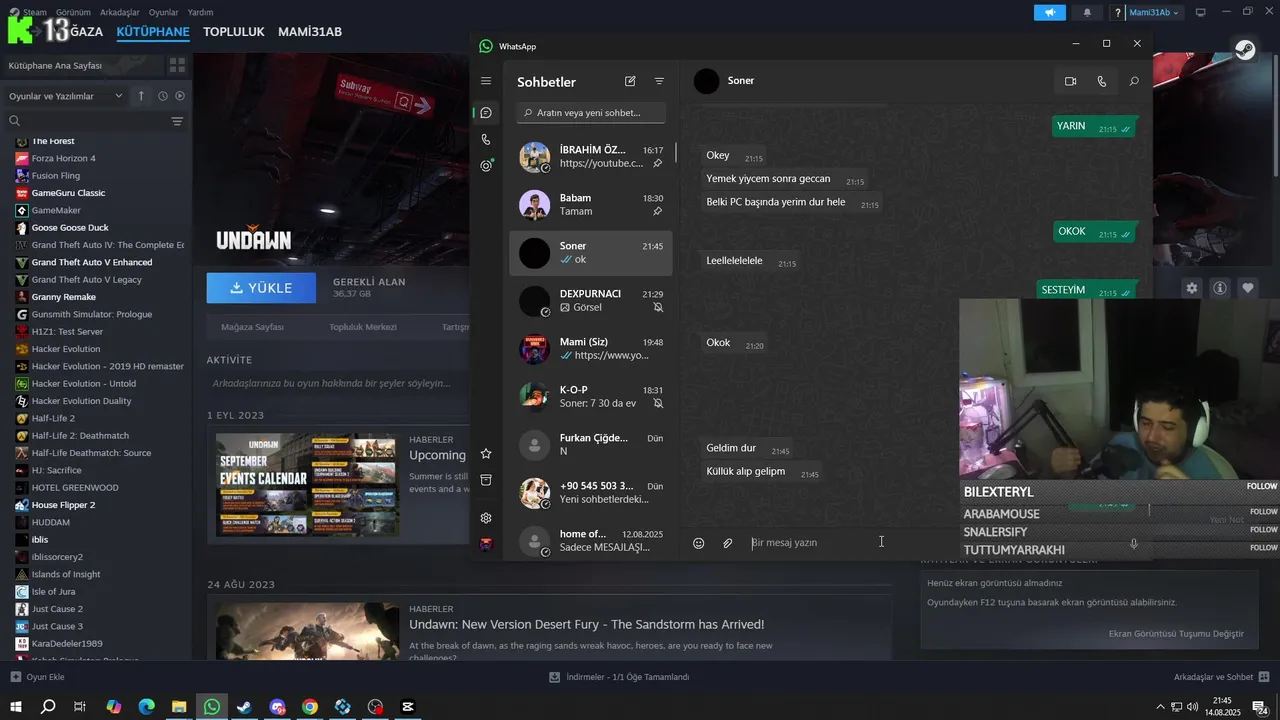Open Steam library advanced filter options

pos(177,121)
